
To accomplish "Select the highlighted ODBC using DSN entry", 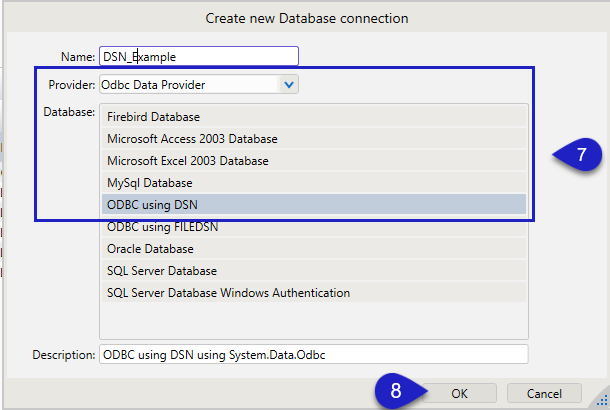I will [313, 204].
